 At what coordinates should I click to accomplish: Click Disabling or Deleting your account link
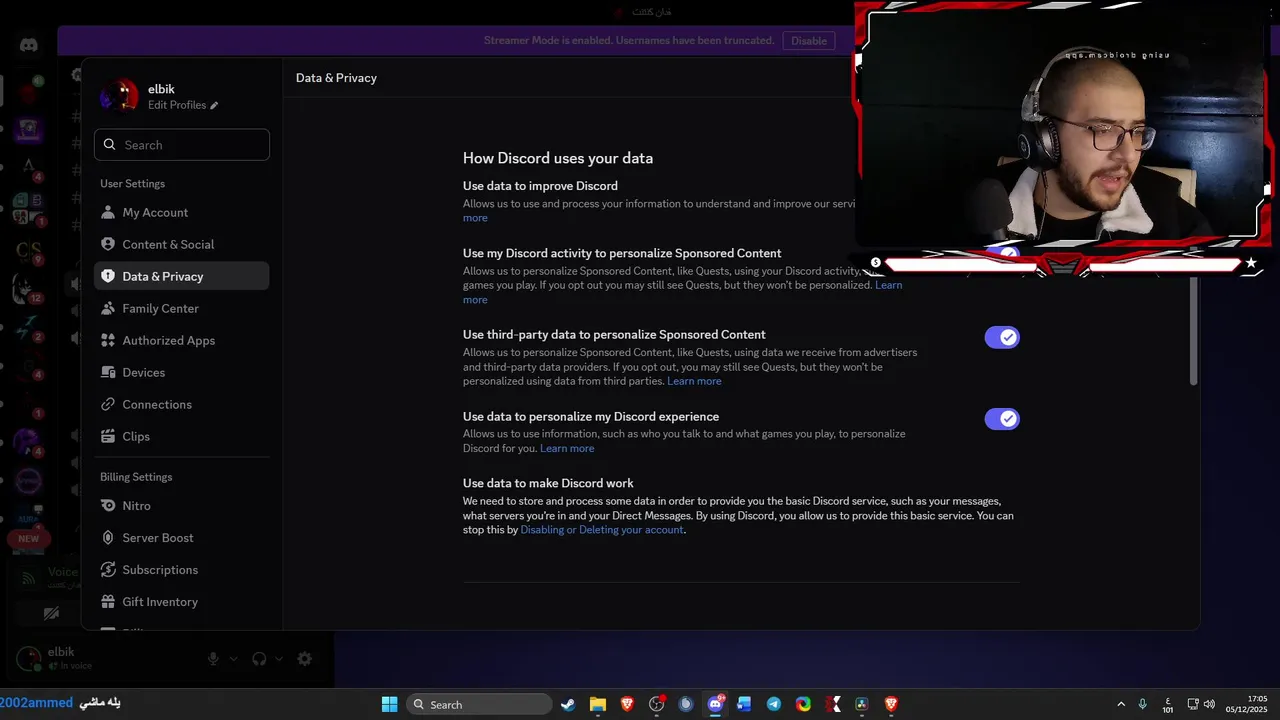(602, 530)
